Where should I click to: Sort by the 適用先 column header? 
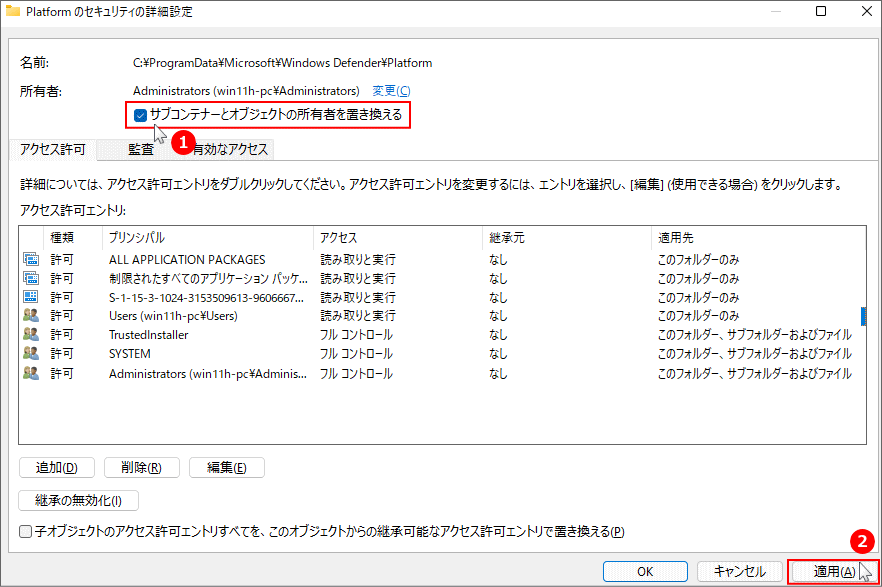pos(758,238)
